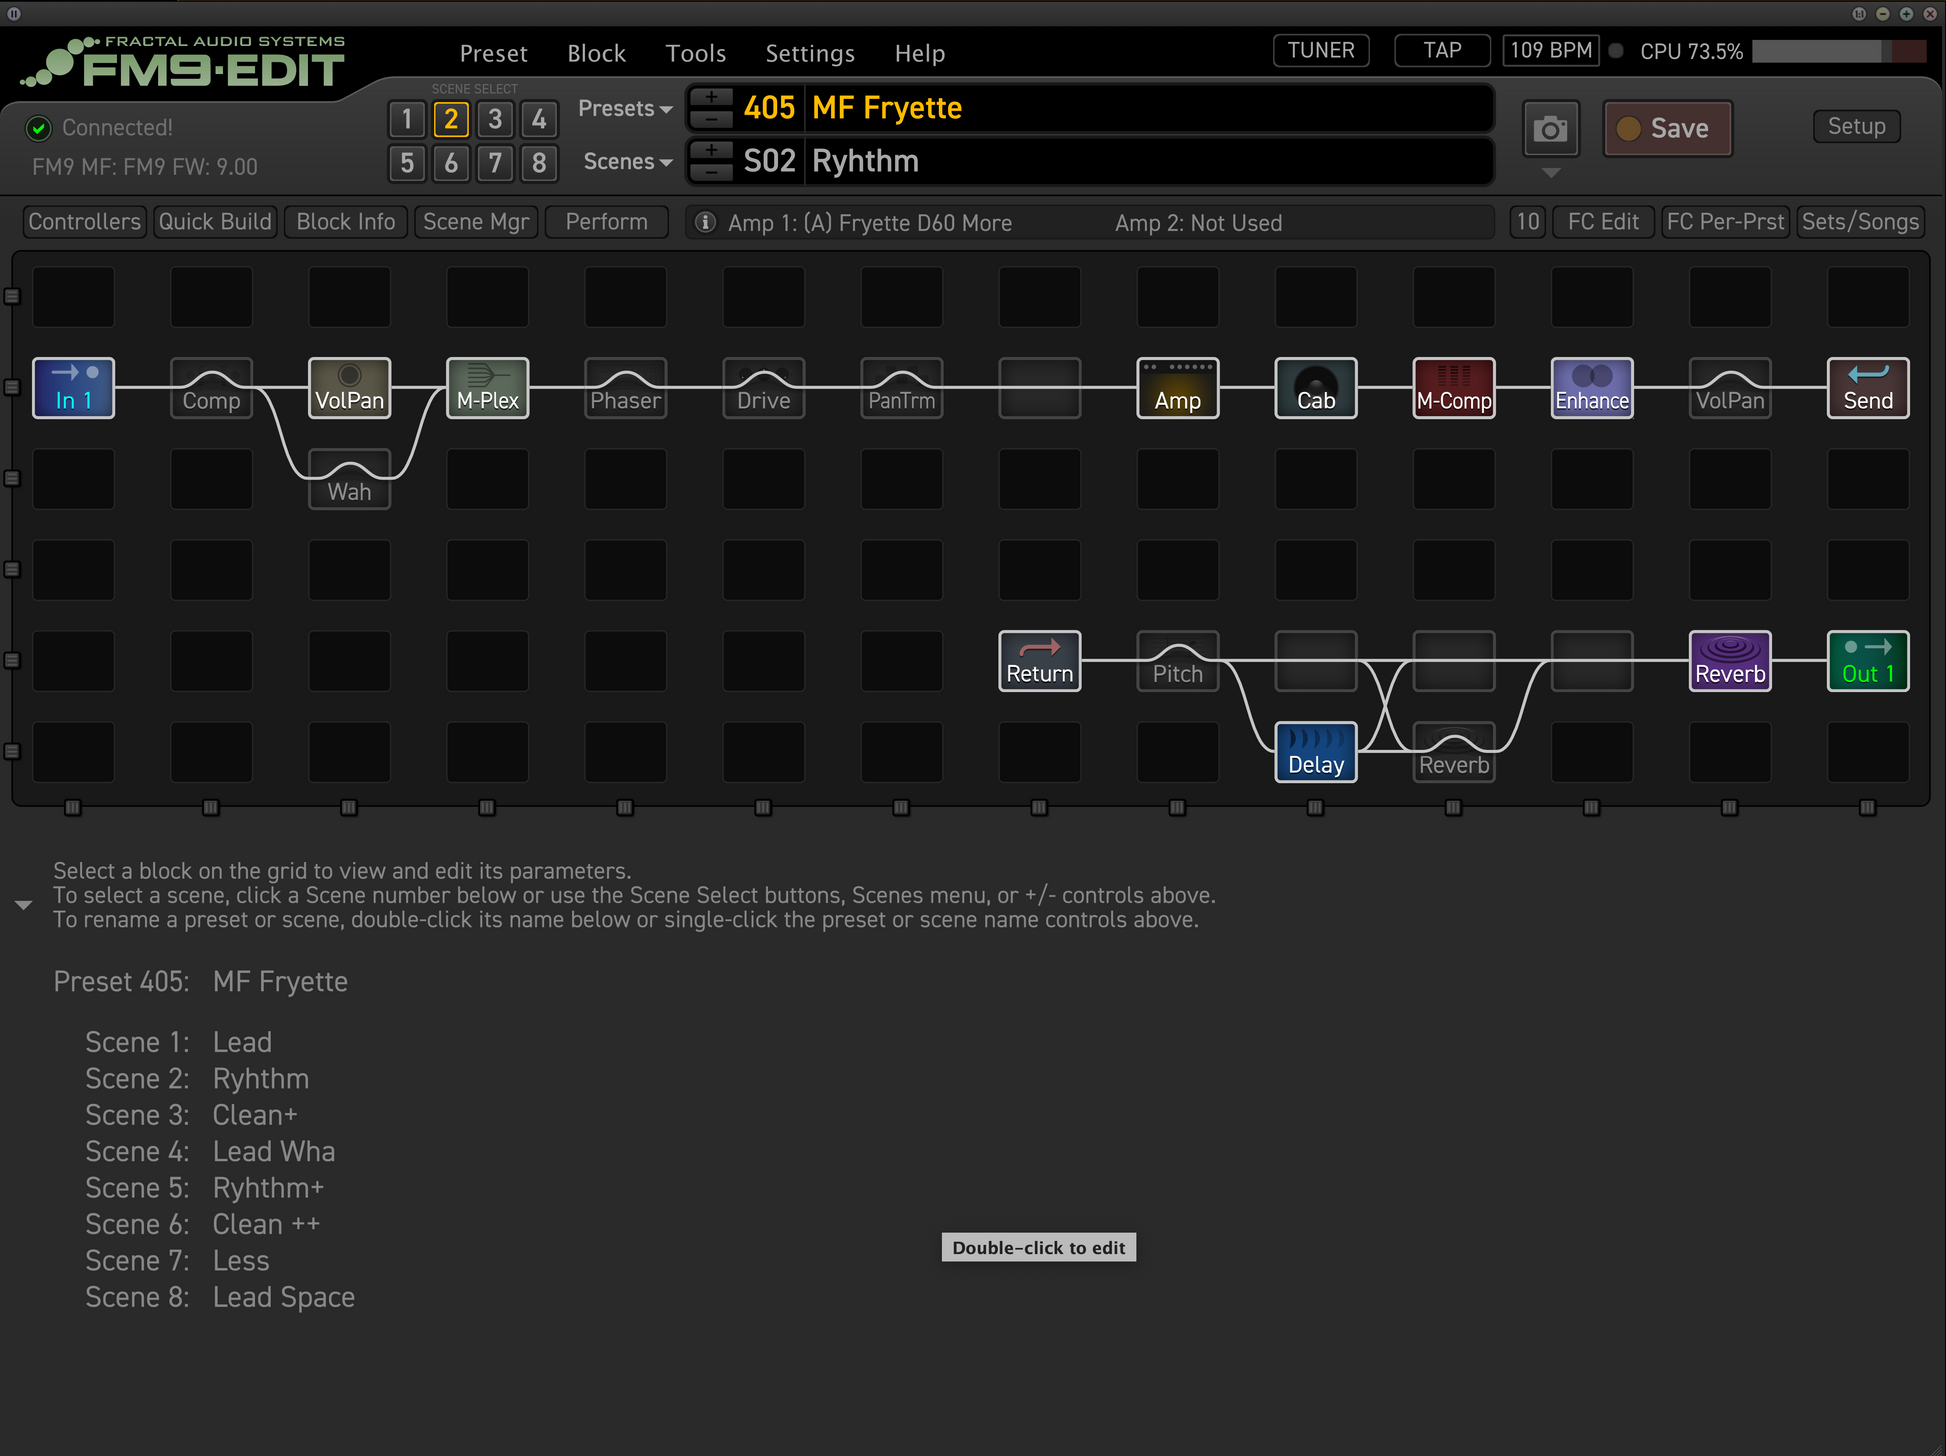The height and width of the screenshot is (1456, 1946).
Task: Click the Save button
Action: point(1666,129)
